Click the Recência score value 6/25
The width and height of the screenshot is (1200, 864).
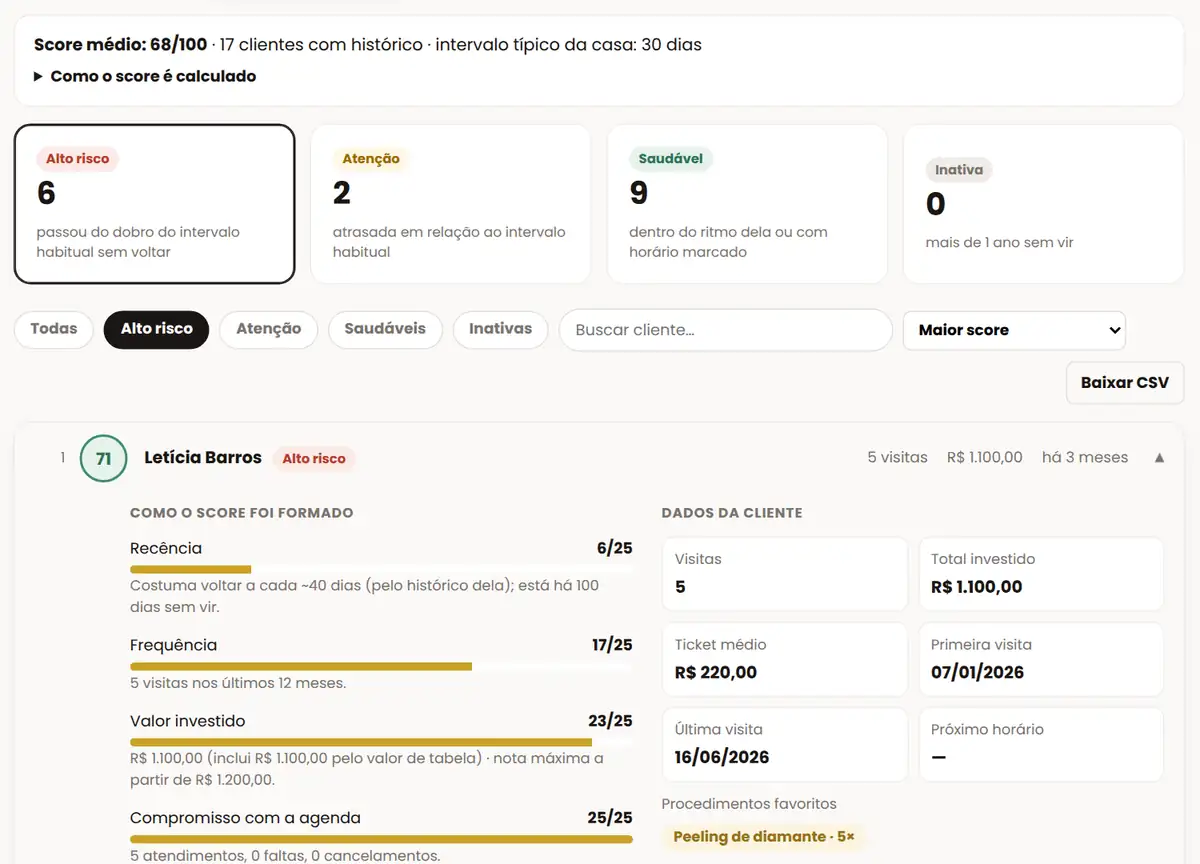614,548
